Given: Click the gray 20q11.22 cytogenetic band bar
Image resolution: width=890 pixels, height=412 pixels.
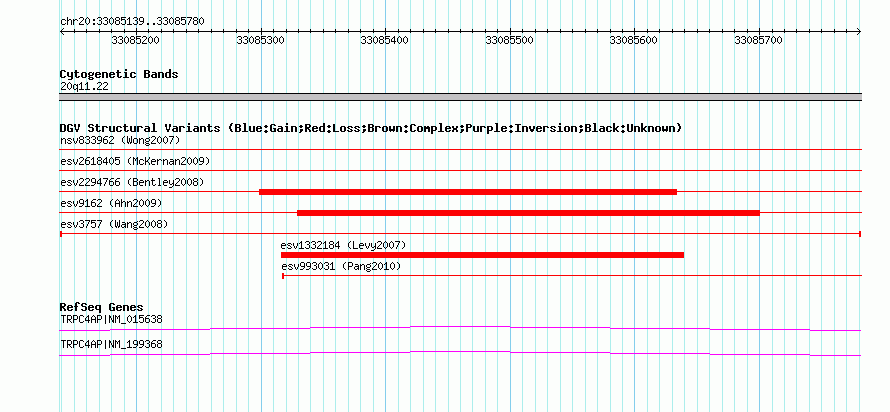Looking at the screenshot, I should [x=460, y=97].
